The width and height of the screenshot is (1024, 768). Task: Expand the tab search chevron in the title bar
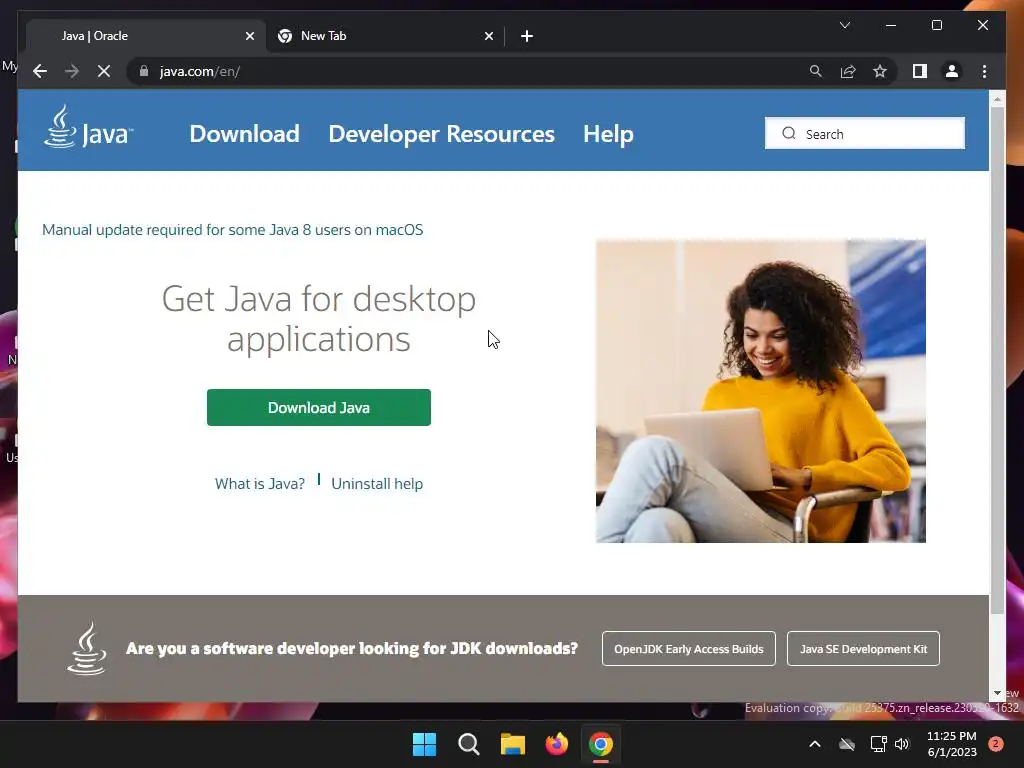845,25
